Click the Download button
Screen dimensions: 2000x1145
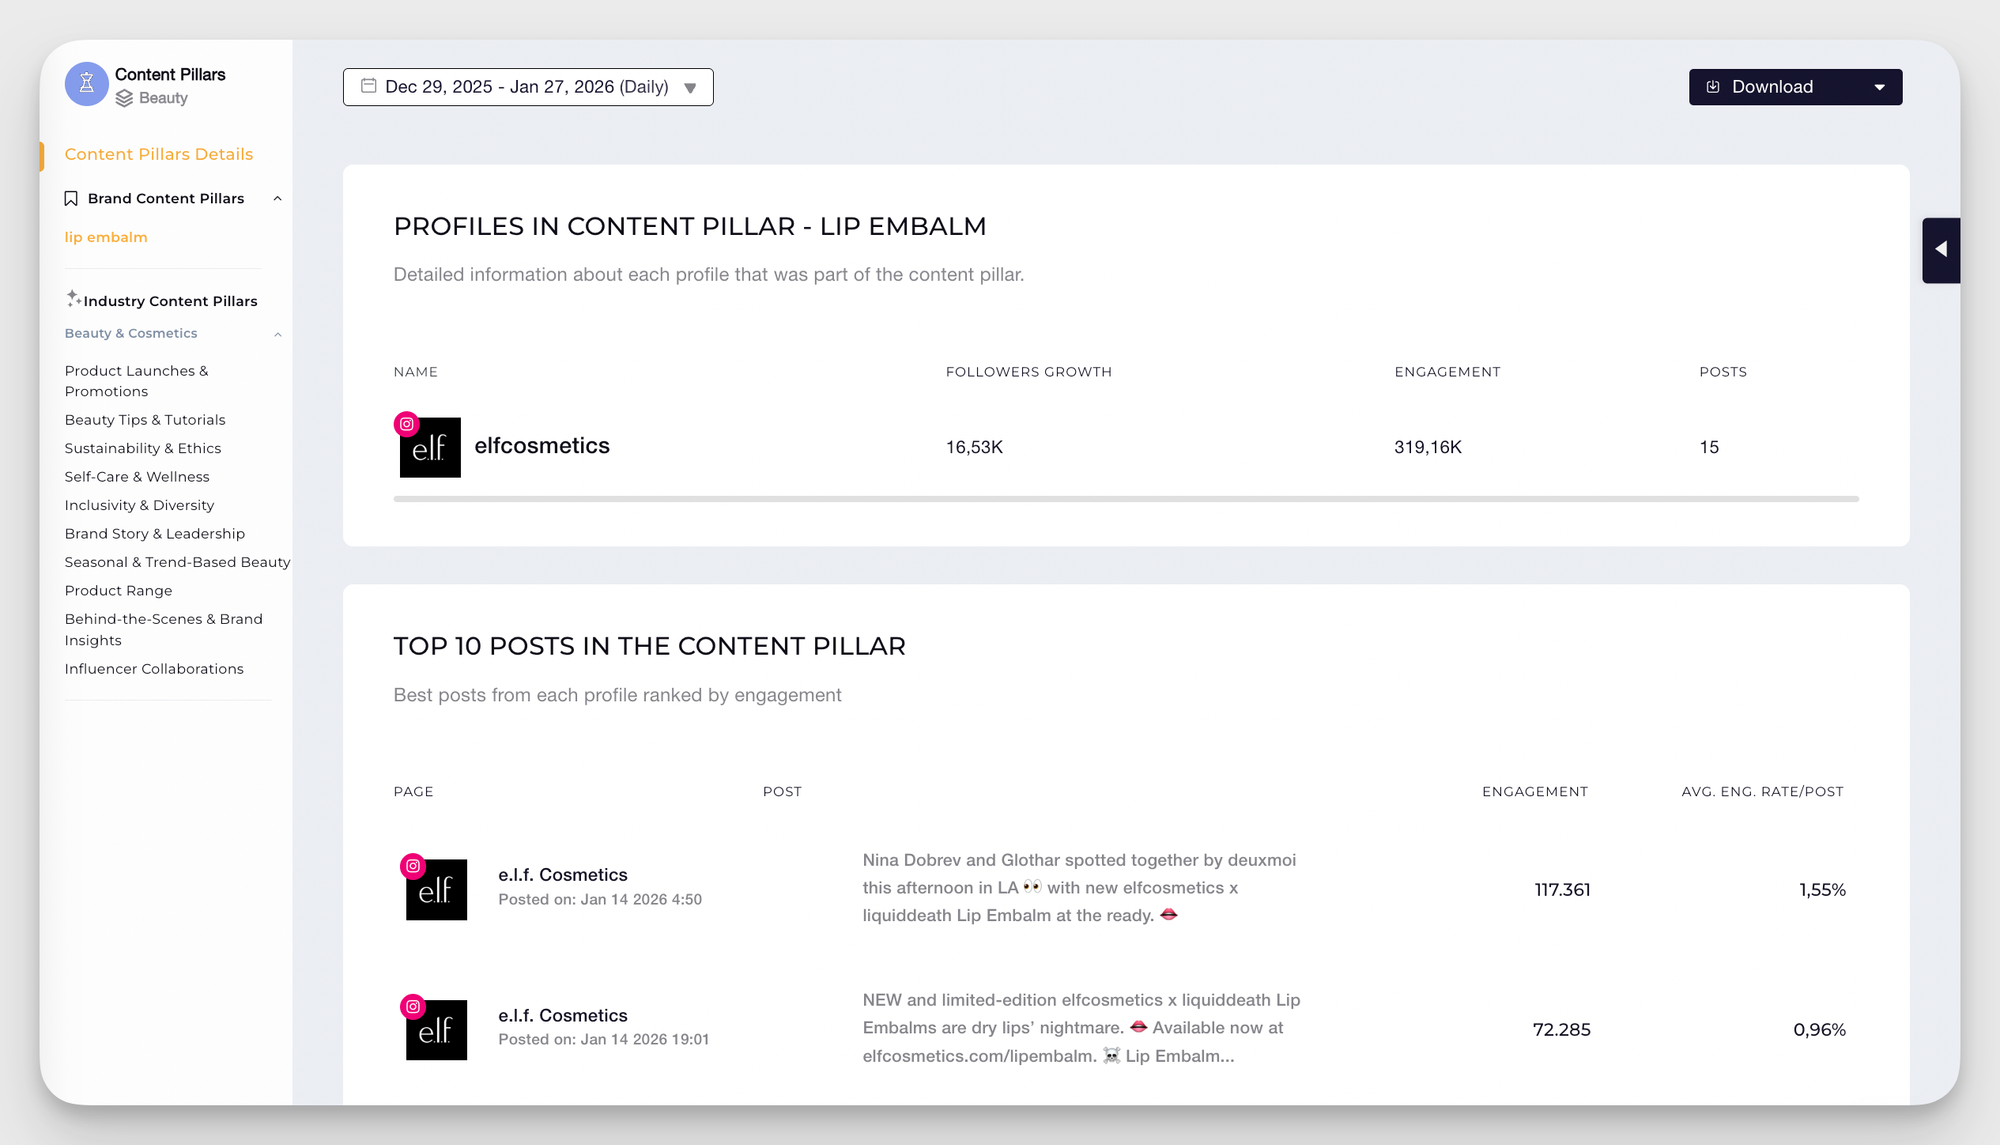coord(1772,87)
